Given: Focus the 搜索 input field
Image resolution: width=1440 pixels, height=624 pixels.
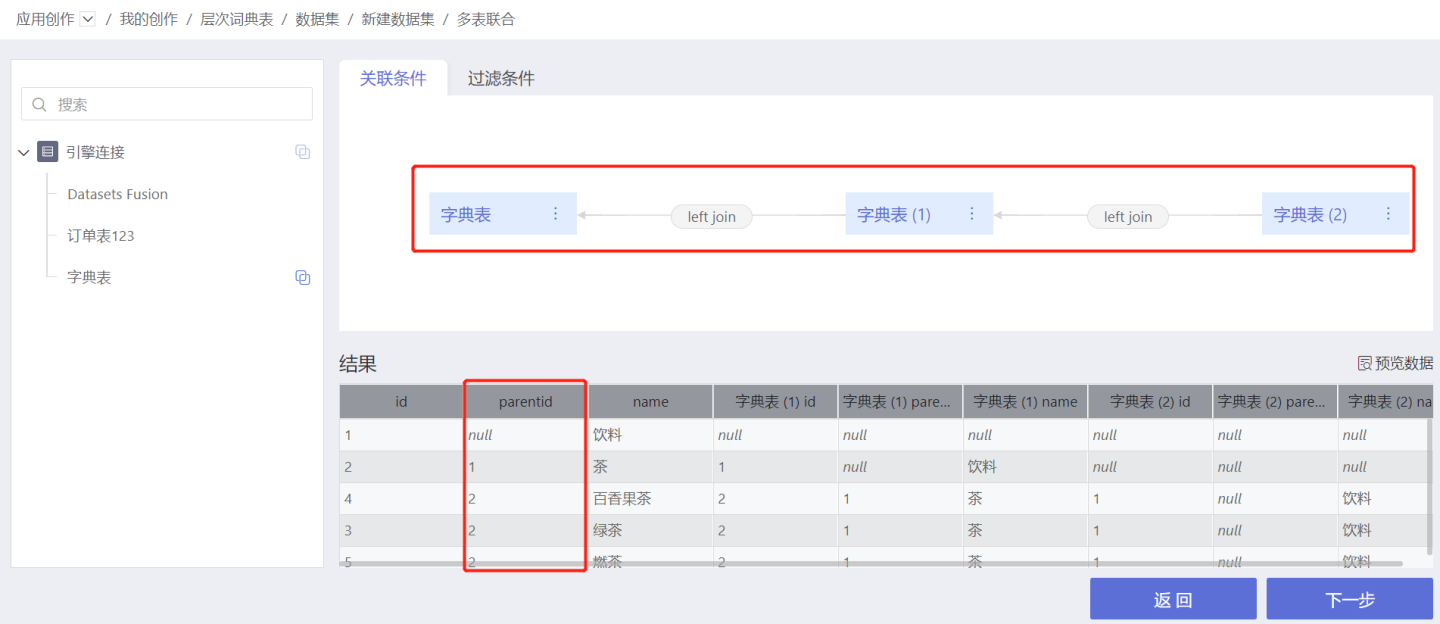Looking at the screenshot, I should pyautogui.click(x=167, y=104).
